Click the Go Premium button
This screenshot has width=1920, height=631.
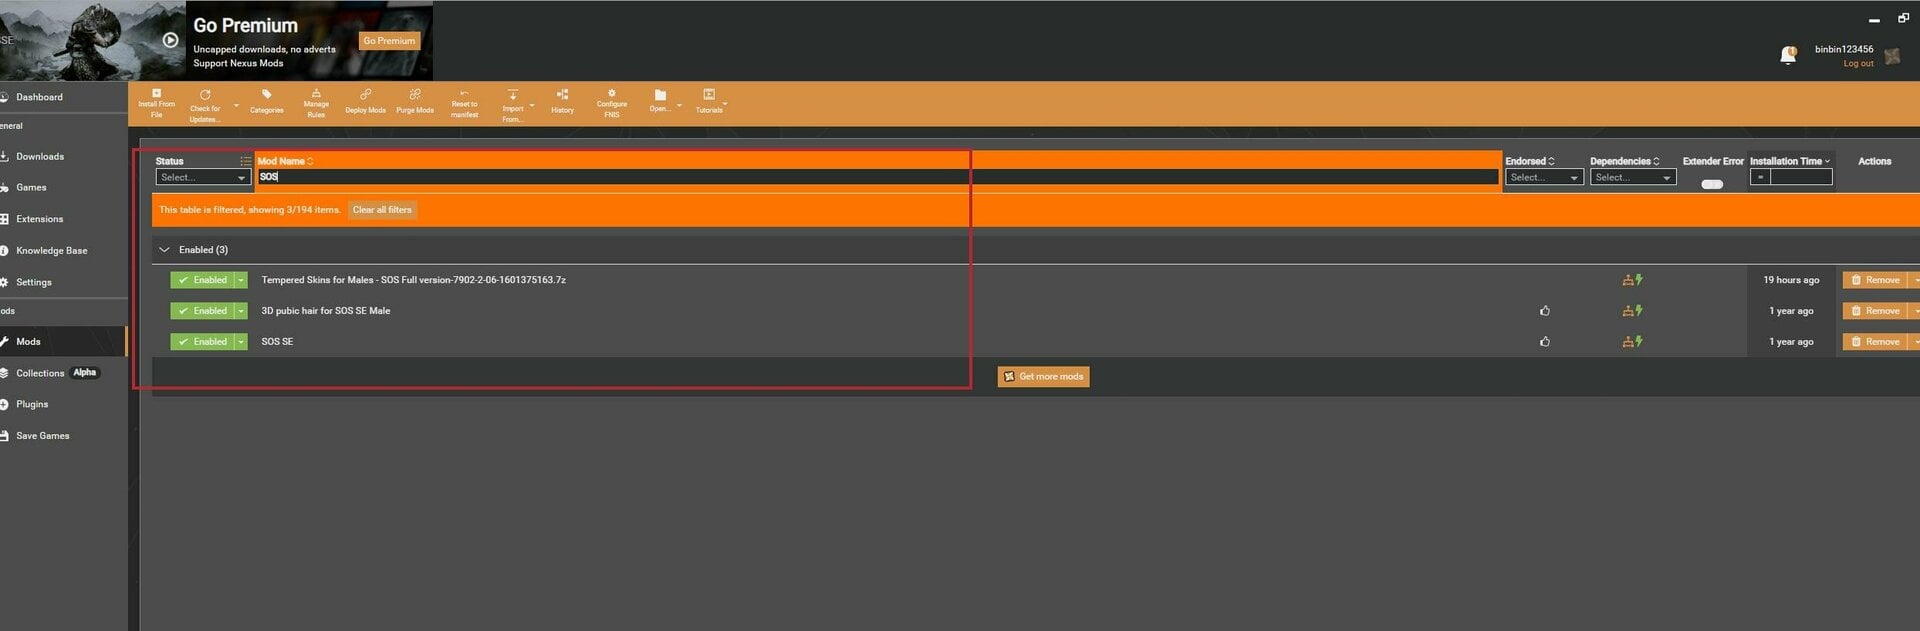pos(389,41)
